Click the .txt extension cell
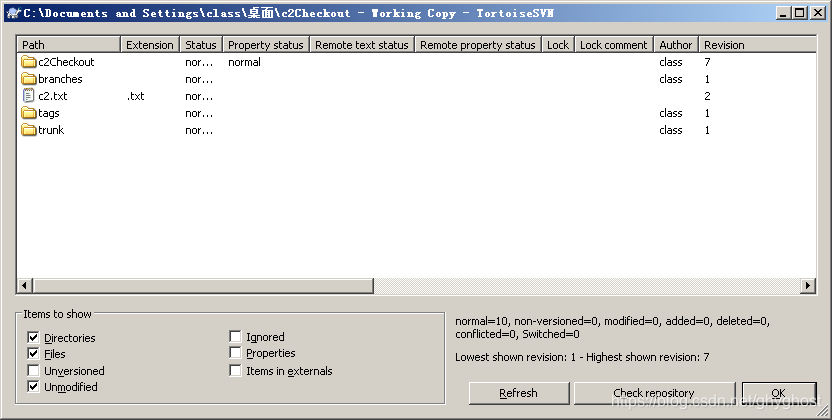Viewport: 832px width, 420px height. [136, 96]
